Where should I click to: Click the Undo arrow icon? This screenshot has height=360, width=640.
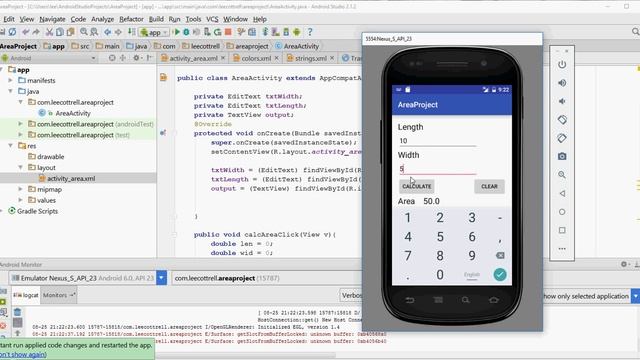(x=26, y=32)
